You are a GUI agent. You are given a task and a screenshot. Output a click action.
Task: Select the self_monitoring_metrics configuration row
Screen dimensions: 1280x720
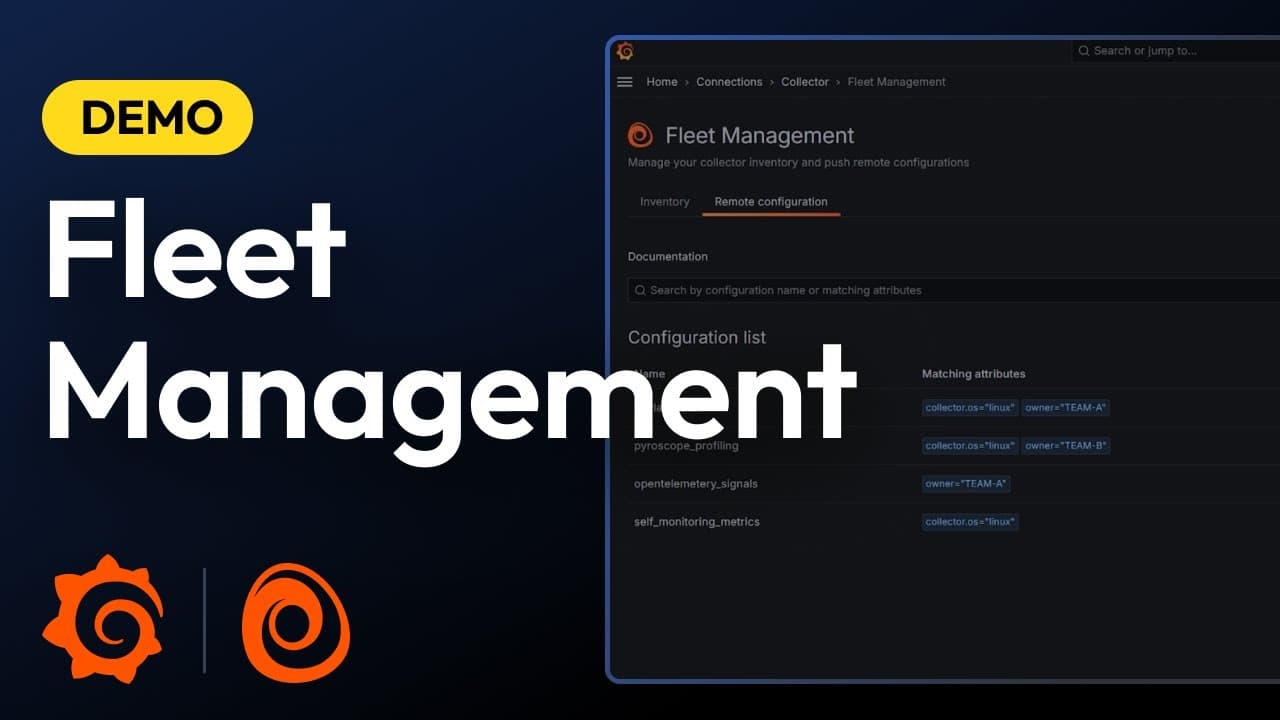coord(696,522)
